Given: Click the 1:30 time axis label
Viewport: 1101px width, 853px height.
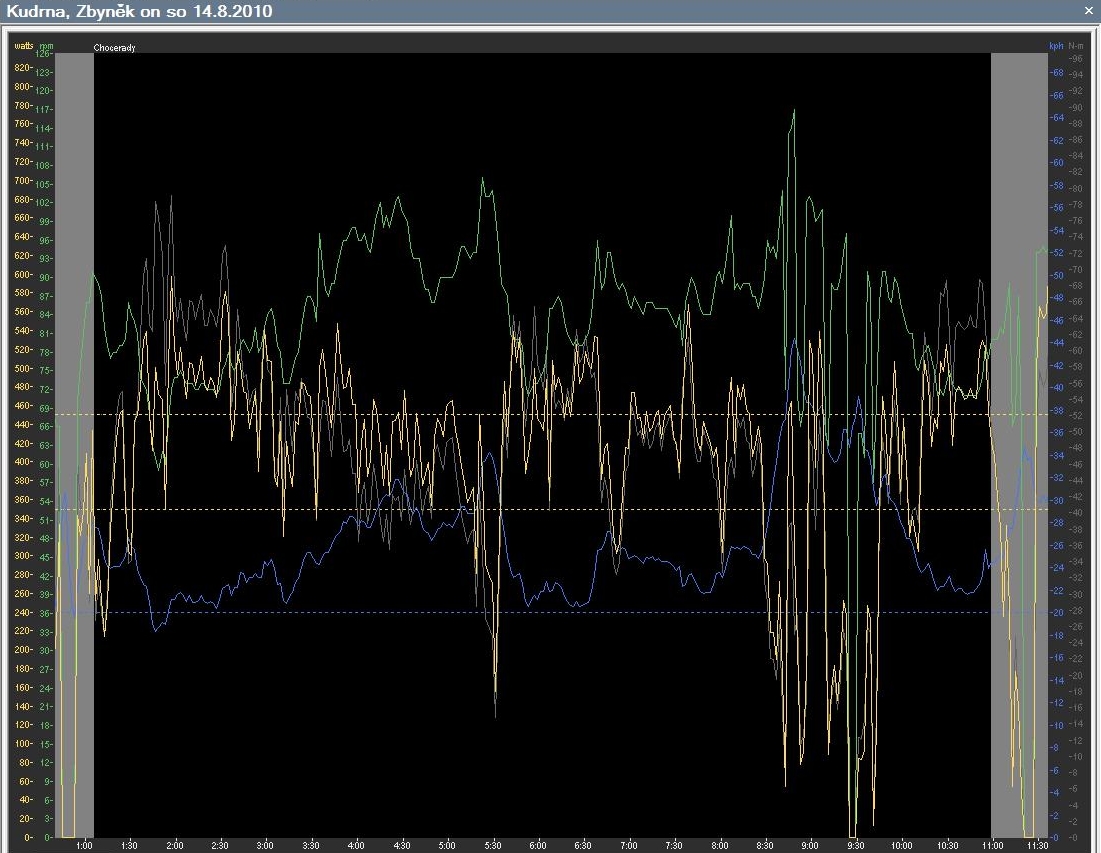Looking at the screenshot, I should point(129,845).
